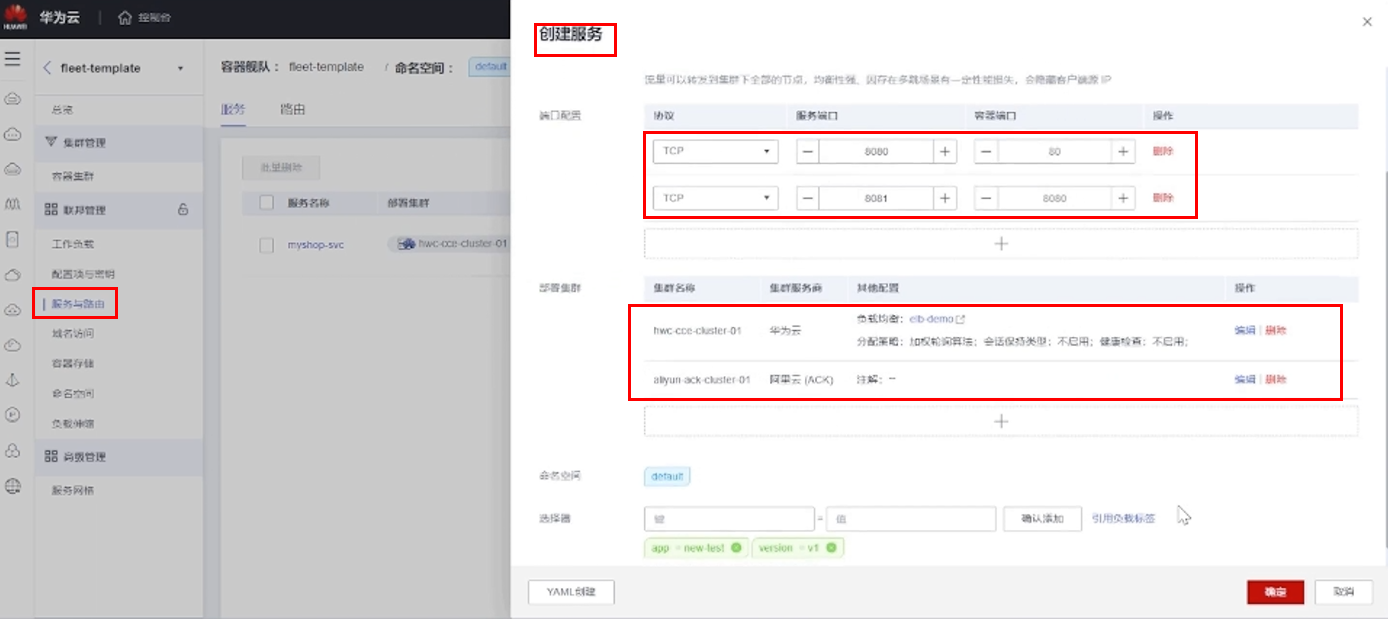Viewport: 1388px width, 619px height.
Task: Click the lock icon beside 联邦管理
Action: pyautogui.click(x=182, y=210)
